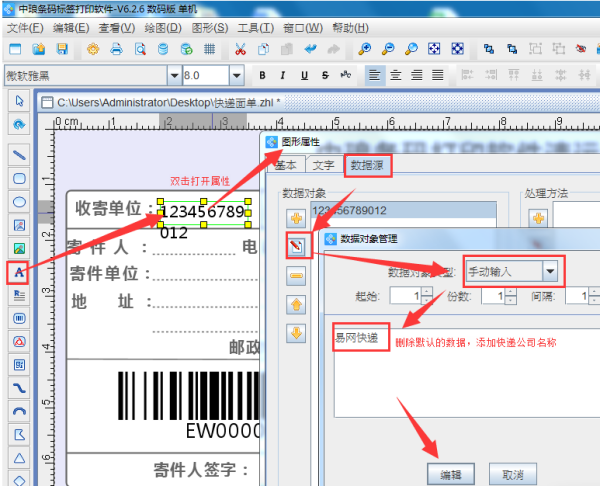The image size is (600, 486).
Task: Set right text alignment
Action: tap(417, 75)
